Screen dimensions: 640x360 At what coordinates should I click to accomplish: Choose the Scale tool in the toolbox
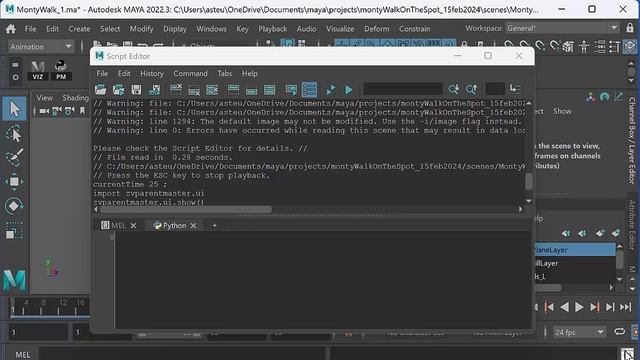click(x=14, y=231)
